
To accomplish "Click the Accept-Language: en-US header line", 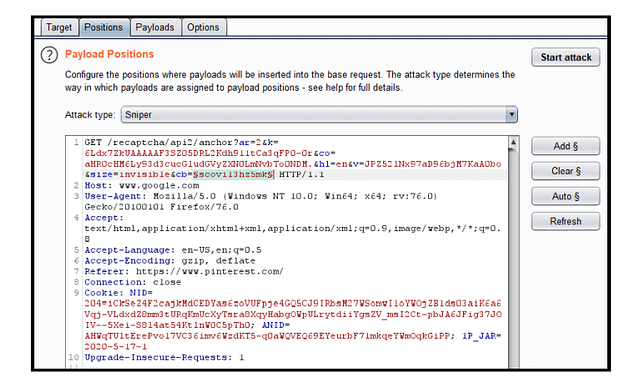I will point(173,250).
